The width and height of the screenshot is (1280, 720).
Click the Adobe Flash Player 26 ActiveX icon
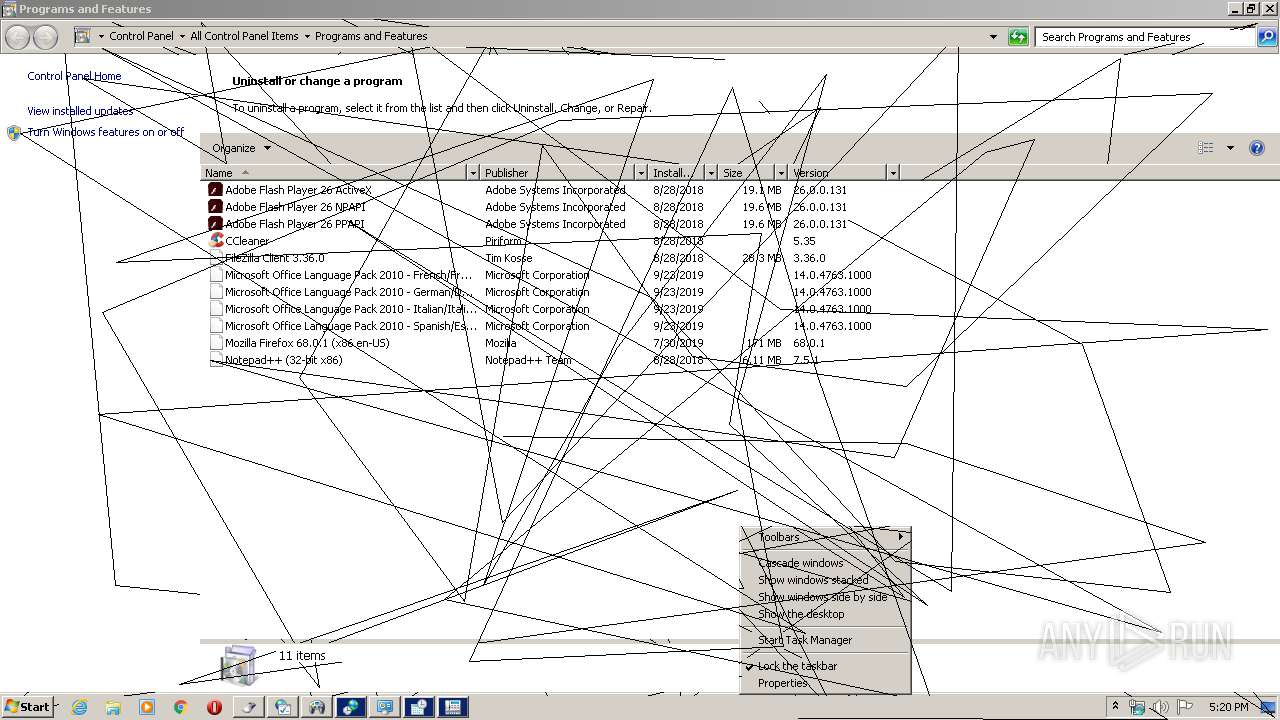click(x=215, y=190)
